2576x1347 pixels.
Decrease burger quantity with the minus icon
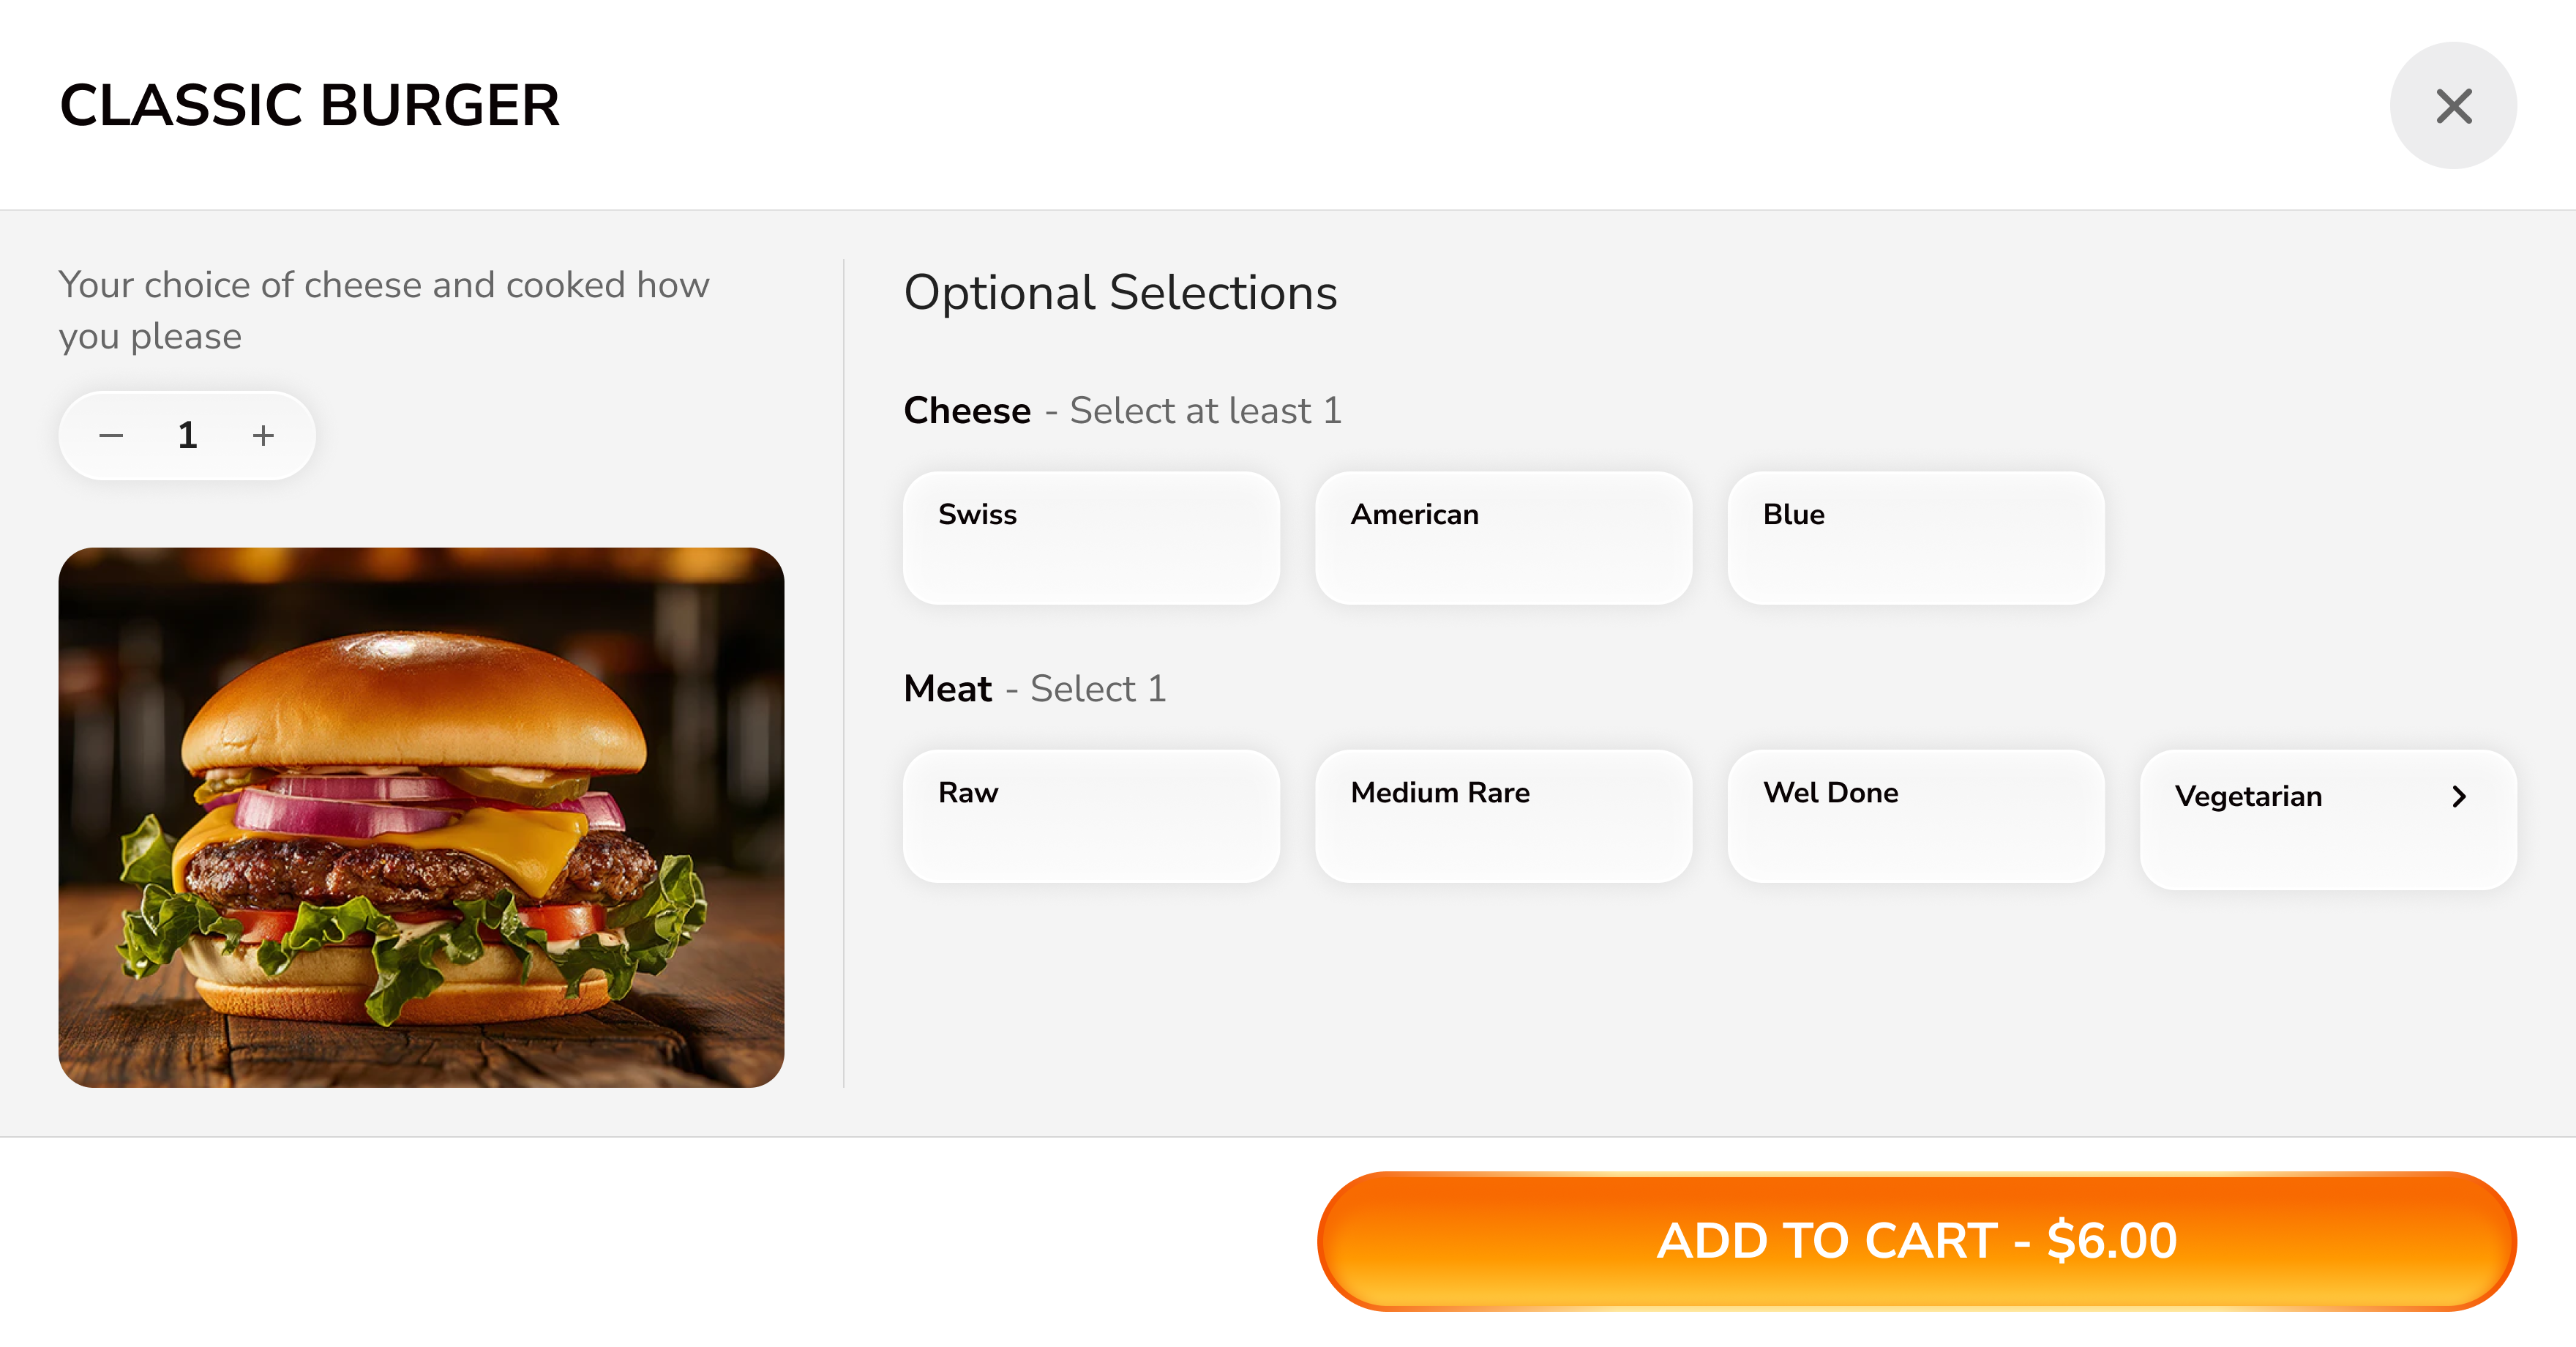click(112, 435)
